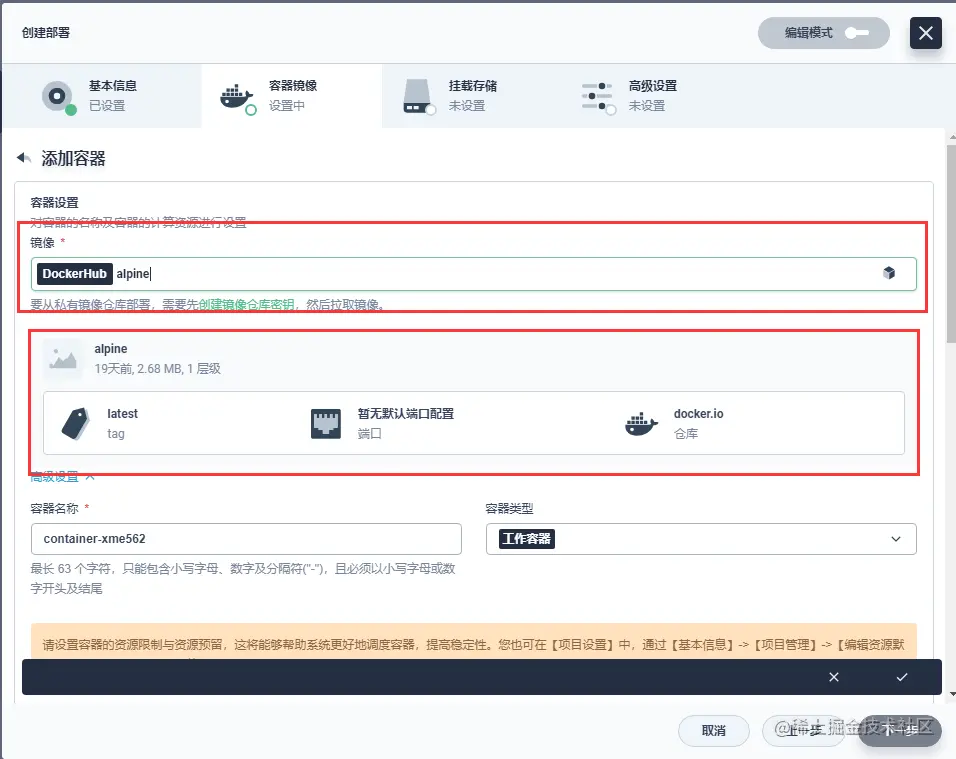Click the 基本信息 disc icon
956x759 pixels.
[58, 96]
